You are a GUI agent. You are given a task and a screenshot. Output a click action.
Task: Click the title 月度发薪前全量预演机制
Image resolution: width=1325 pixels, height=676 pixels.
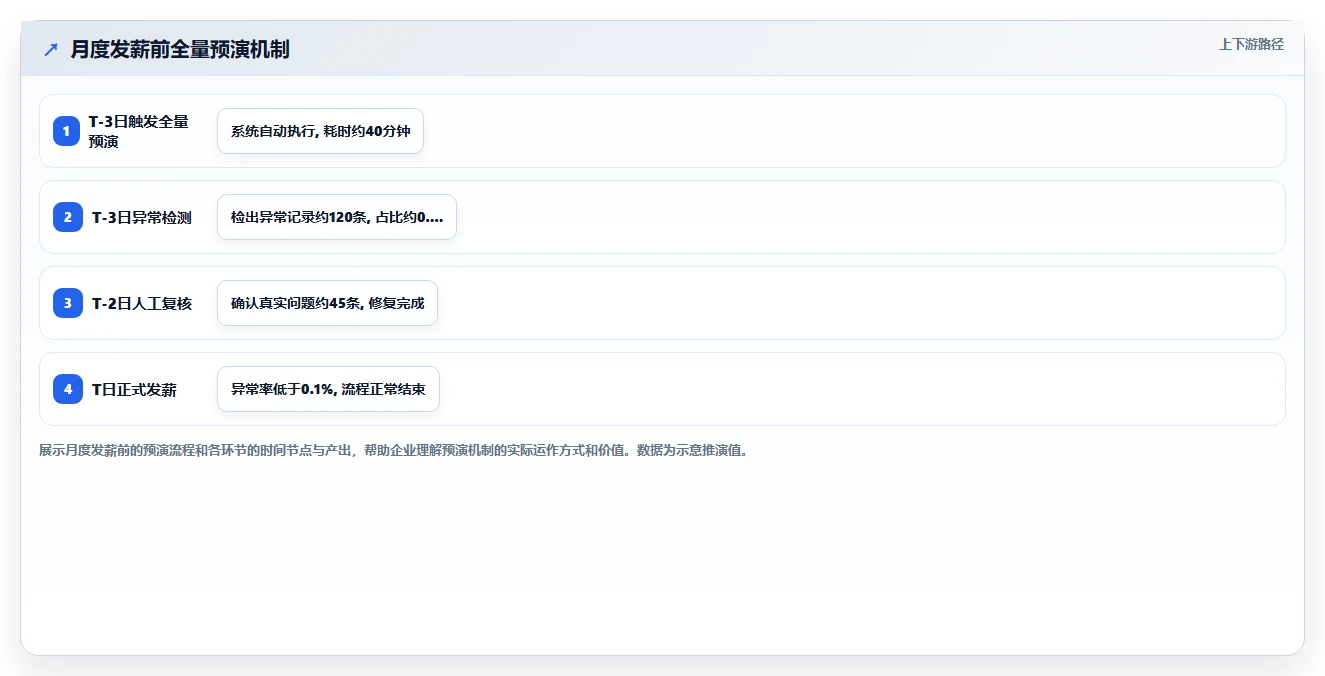180,49
